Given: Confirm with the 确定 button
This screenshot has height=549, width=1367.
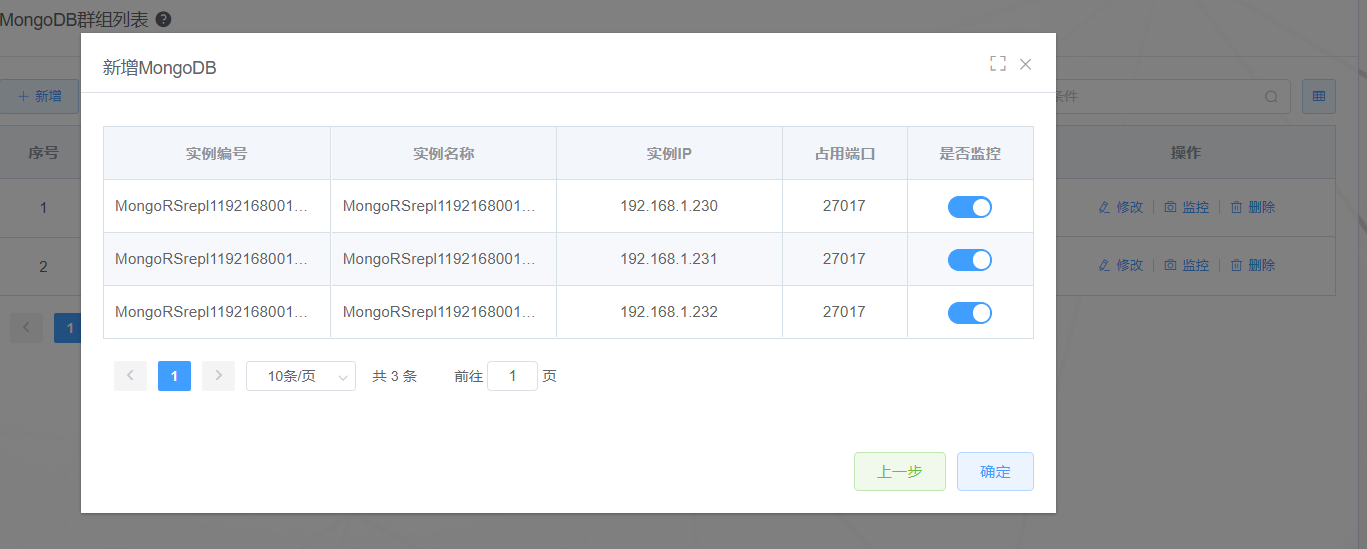Looking at the screenshot, I should click(995, 472).
